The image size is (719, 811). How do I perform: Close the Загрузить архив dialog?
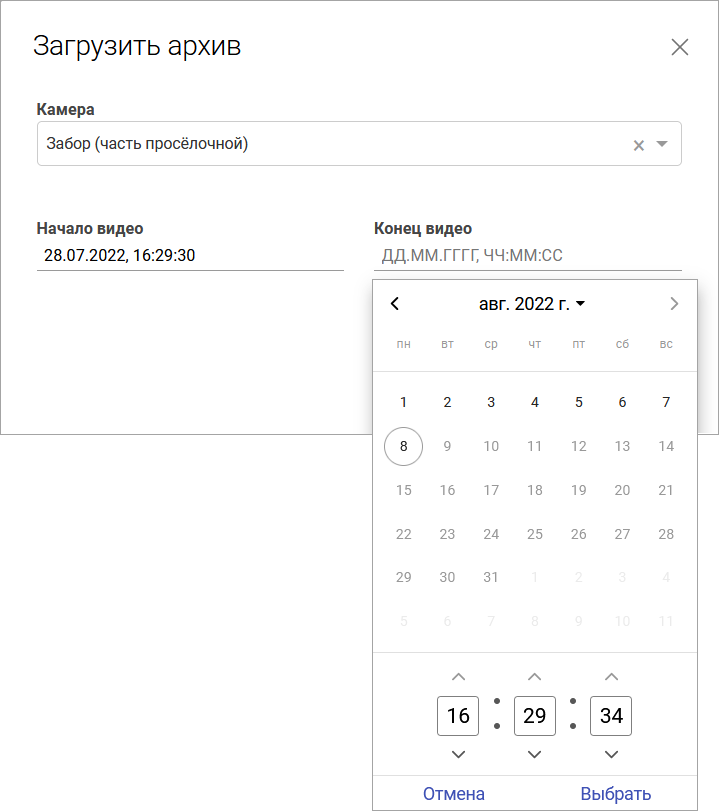tap(680, 47)
